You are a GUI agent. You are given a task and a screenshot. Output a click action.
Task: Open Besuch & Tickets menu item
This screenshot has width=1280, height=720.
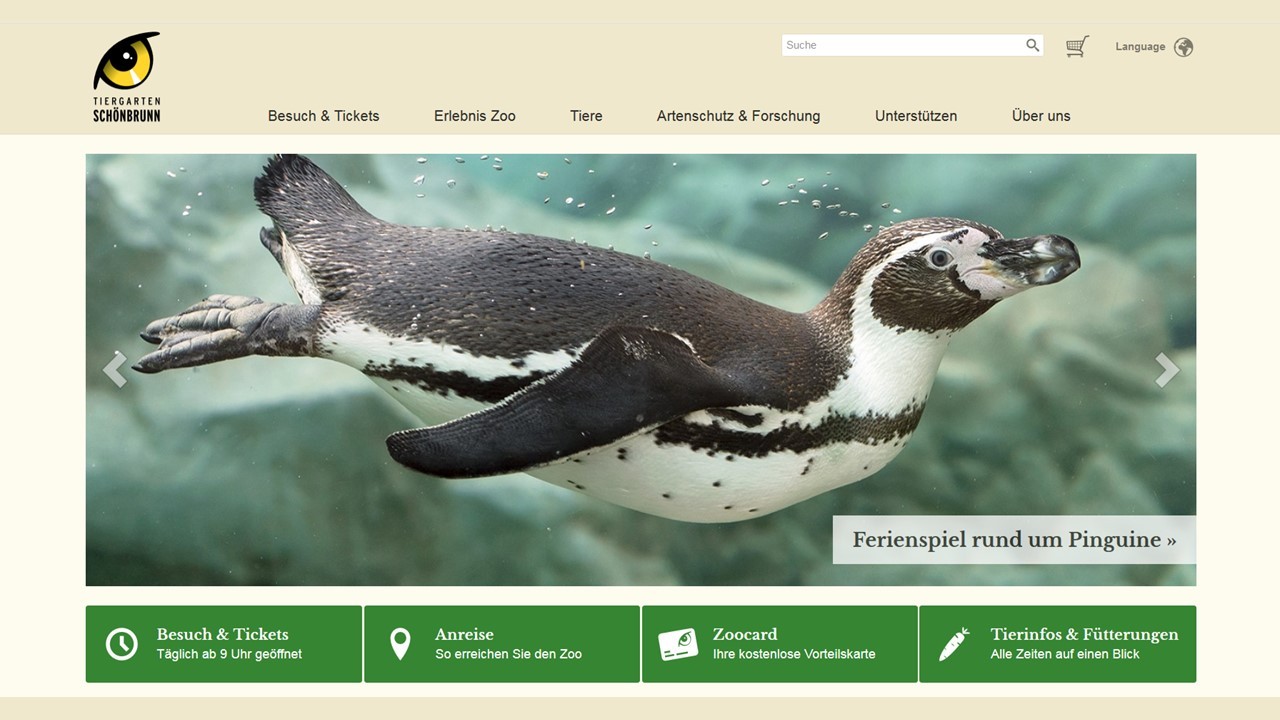coord(324,116)
